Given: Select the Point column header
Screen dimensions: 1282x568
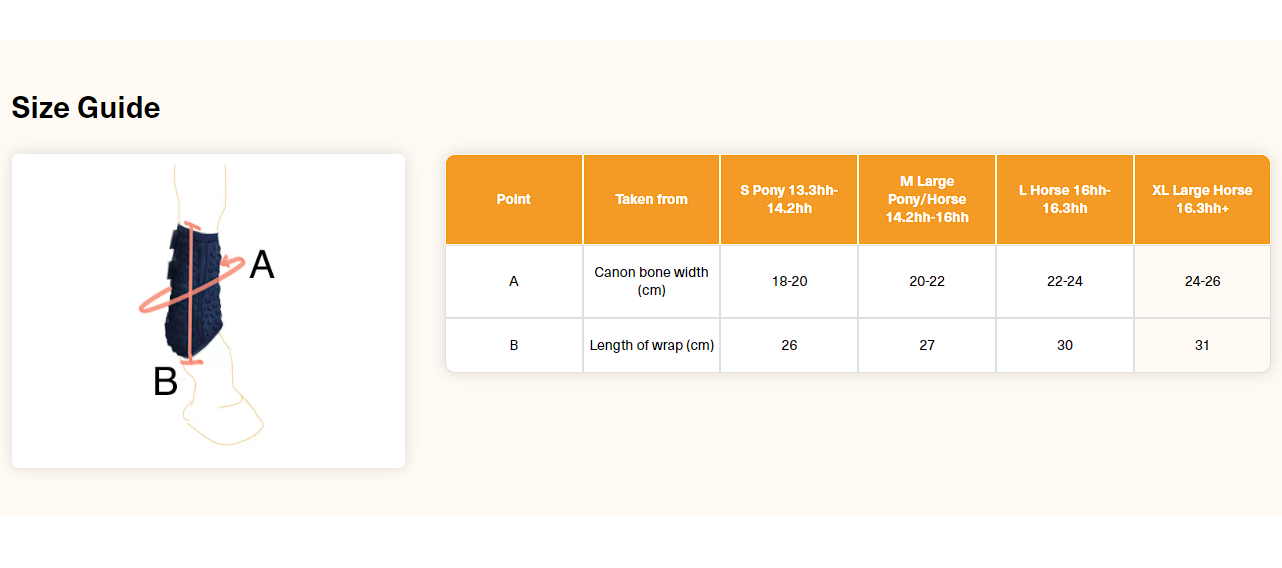Looking at the screenshot, I should tap(514, 199).
